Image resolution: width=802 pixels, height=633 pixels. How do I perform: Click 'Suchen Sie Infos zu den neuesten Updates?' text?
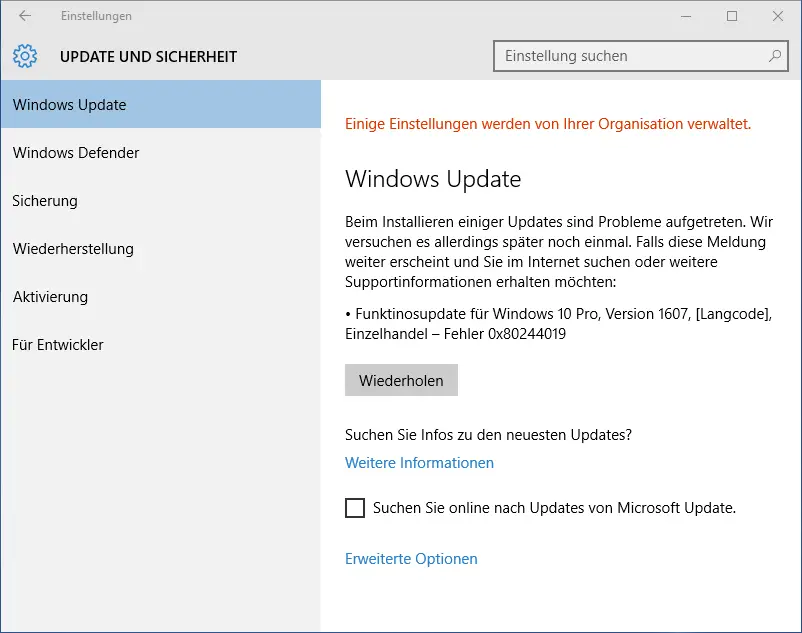[x=488, y=435]
